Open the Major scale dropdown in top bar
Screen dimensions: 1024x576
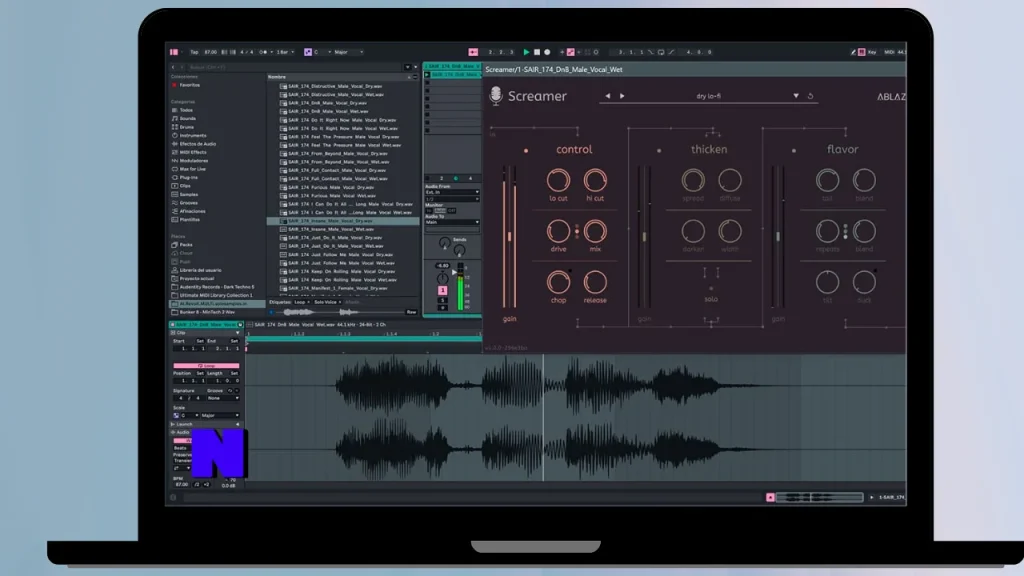349,52
